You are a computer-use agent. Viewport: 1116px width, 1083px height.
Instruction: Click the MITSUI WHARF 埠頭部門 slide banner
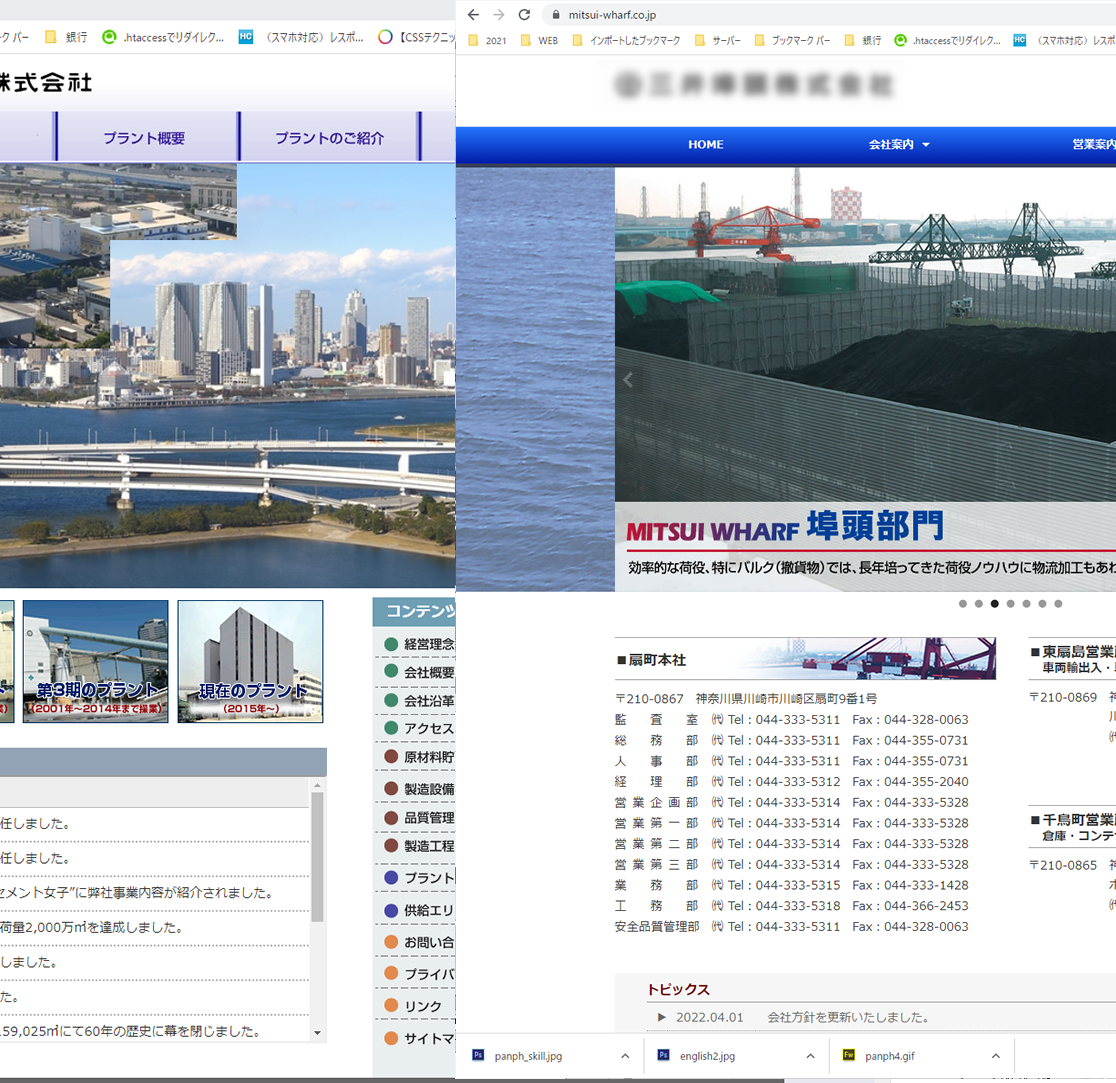pos(865,546)
